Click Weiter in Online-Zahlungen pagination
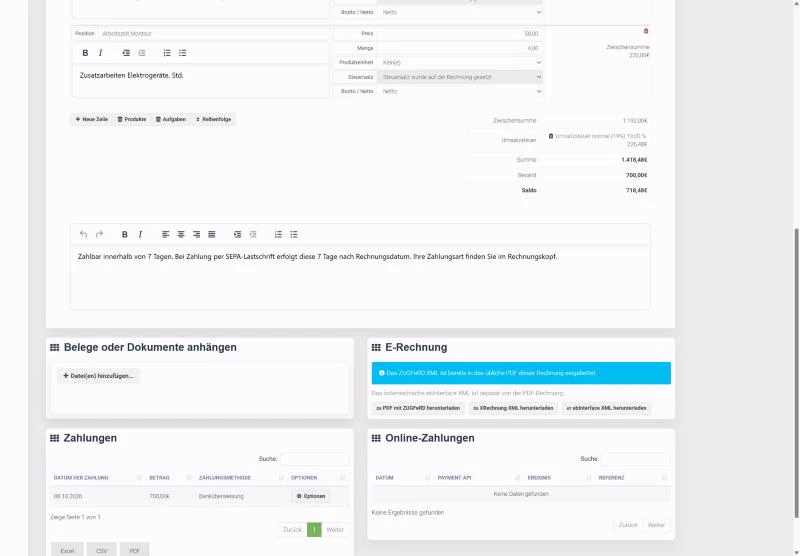This screenshot has width=800, height=556. pos(656,525)
